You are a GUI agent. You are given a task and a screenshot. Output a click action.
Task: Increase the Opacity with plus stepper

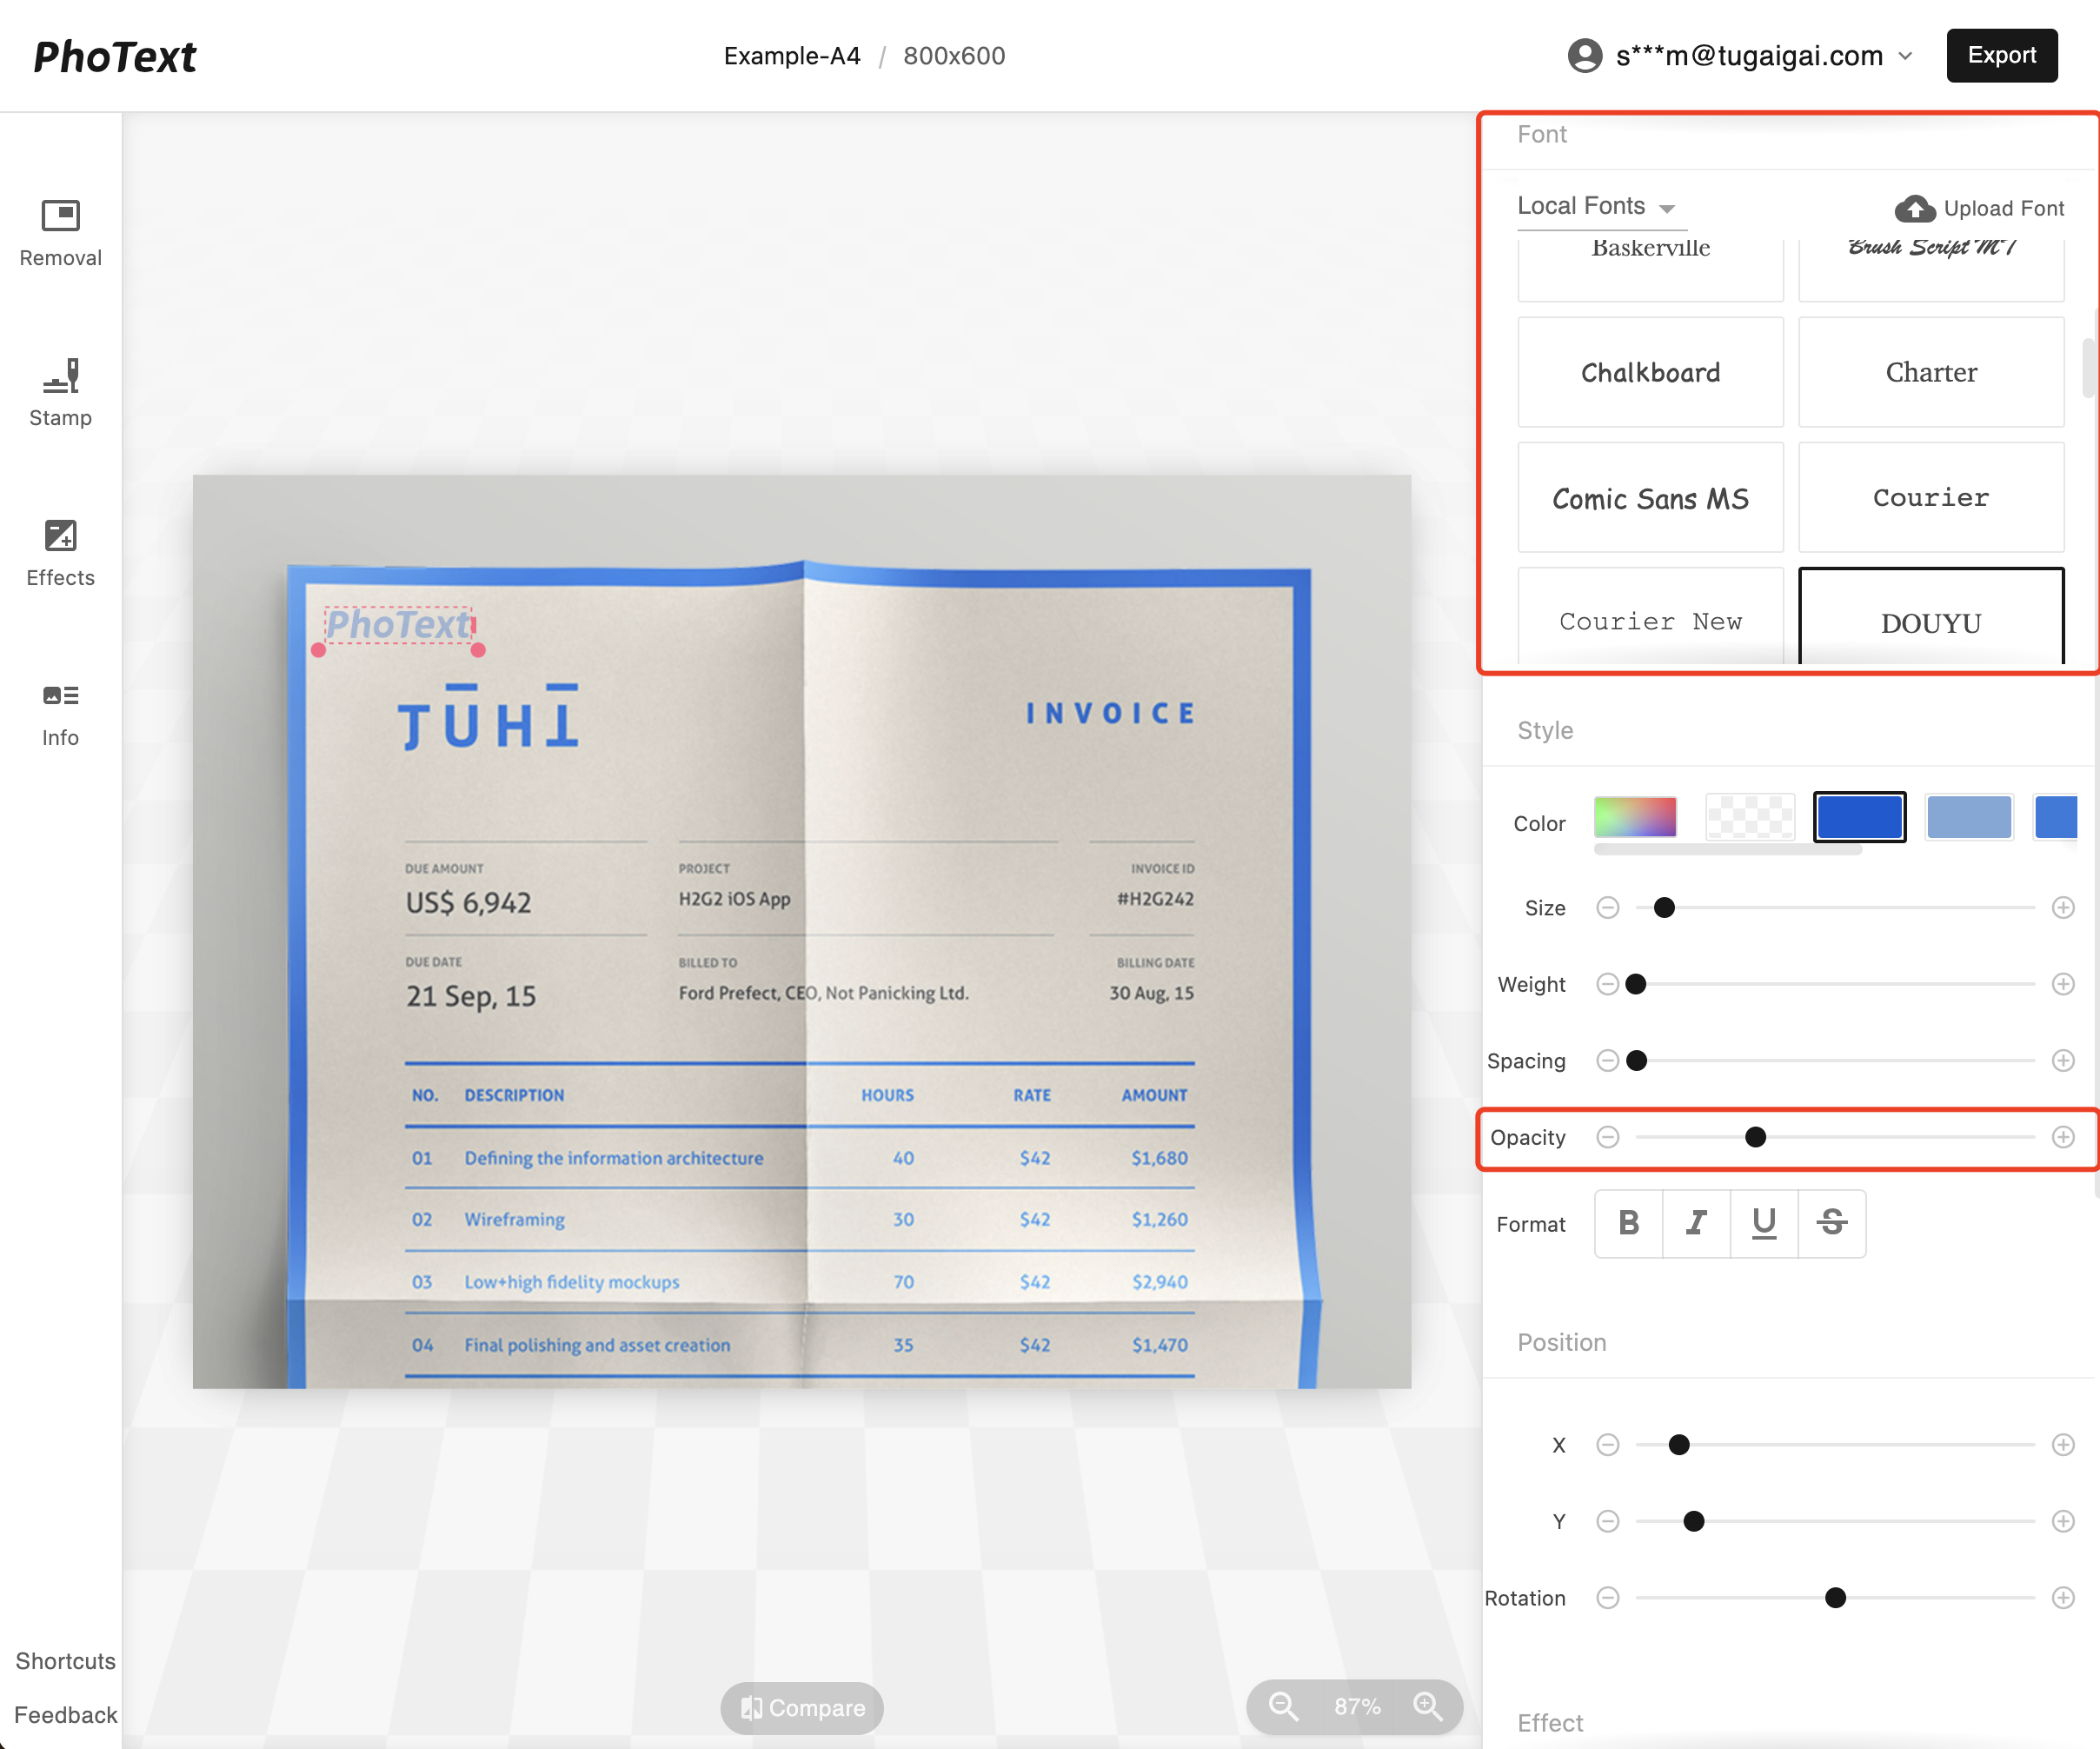pos(2062,1137)
